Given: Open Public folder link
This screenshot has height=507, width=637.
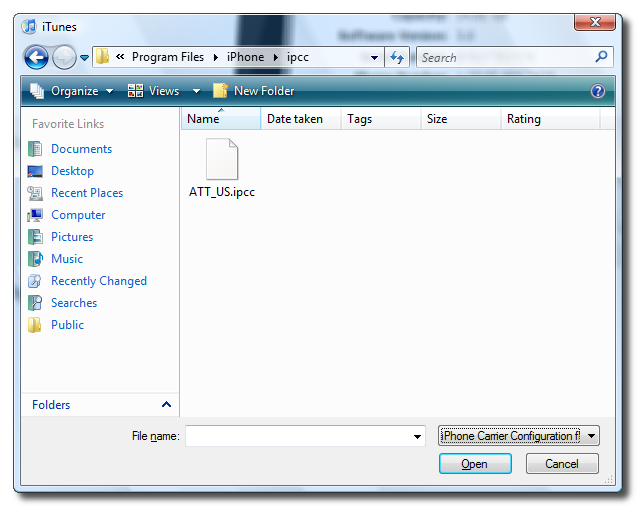Looking at the screenshot, I should (x=67, y=325).
